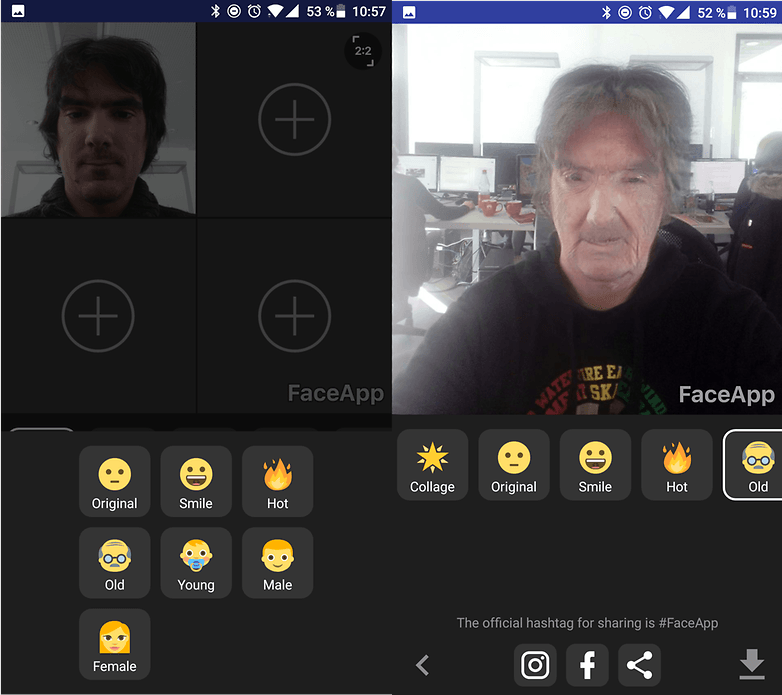782x695 pixels.
Task: Tap the original face thumbnail in the collage
Action: click(x=98, y=120)
